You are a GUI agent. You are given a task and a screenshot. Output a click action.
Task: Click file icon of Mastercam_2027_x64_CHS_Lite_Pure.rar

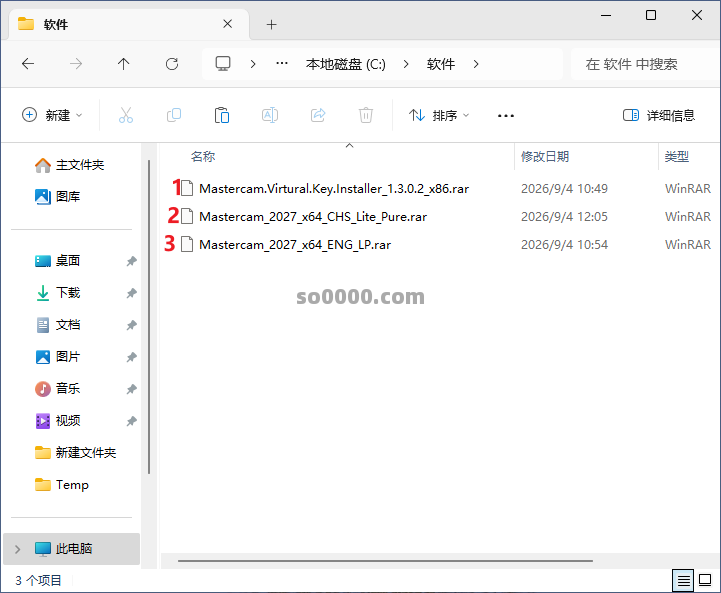tap(187, 216)
